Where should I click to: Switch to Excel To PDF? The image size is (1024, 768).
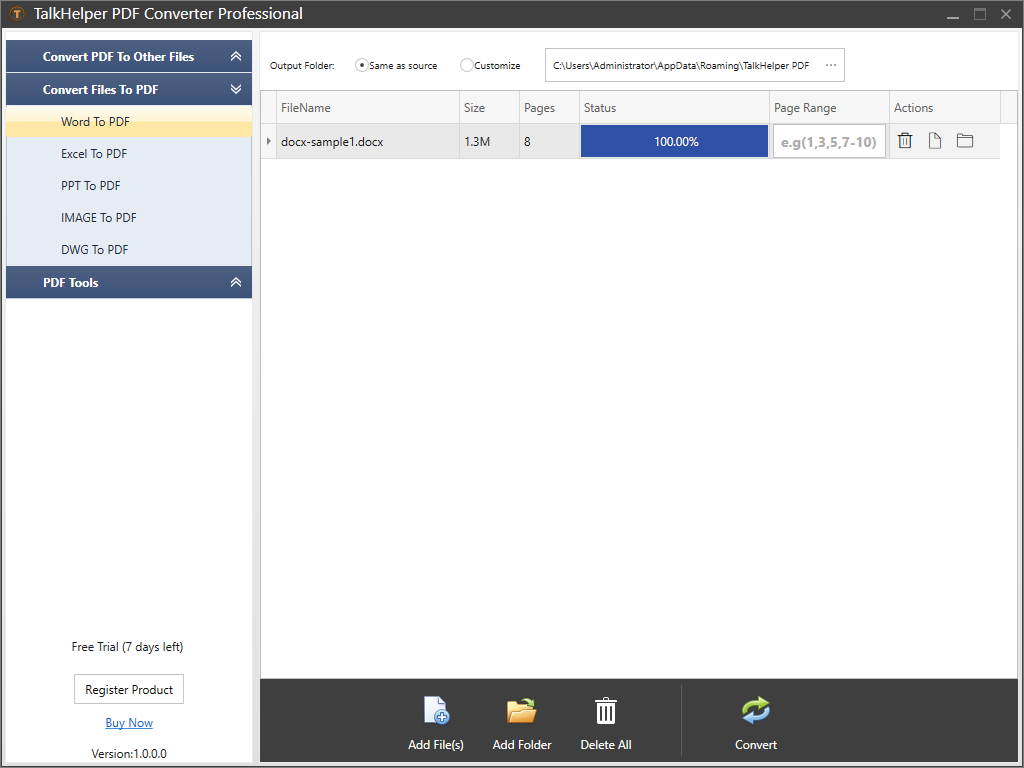[x=129, y=153]
